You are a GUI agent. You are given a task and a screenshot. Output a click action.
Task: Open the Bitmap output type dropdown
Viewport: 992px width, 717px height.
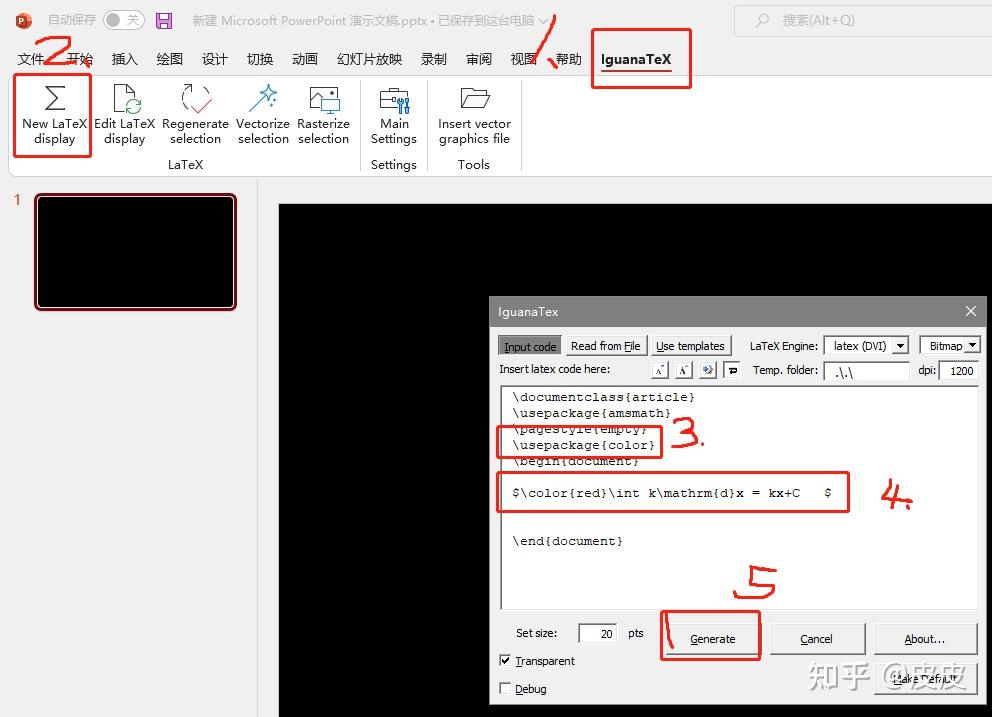pos(973,346)
